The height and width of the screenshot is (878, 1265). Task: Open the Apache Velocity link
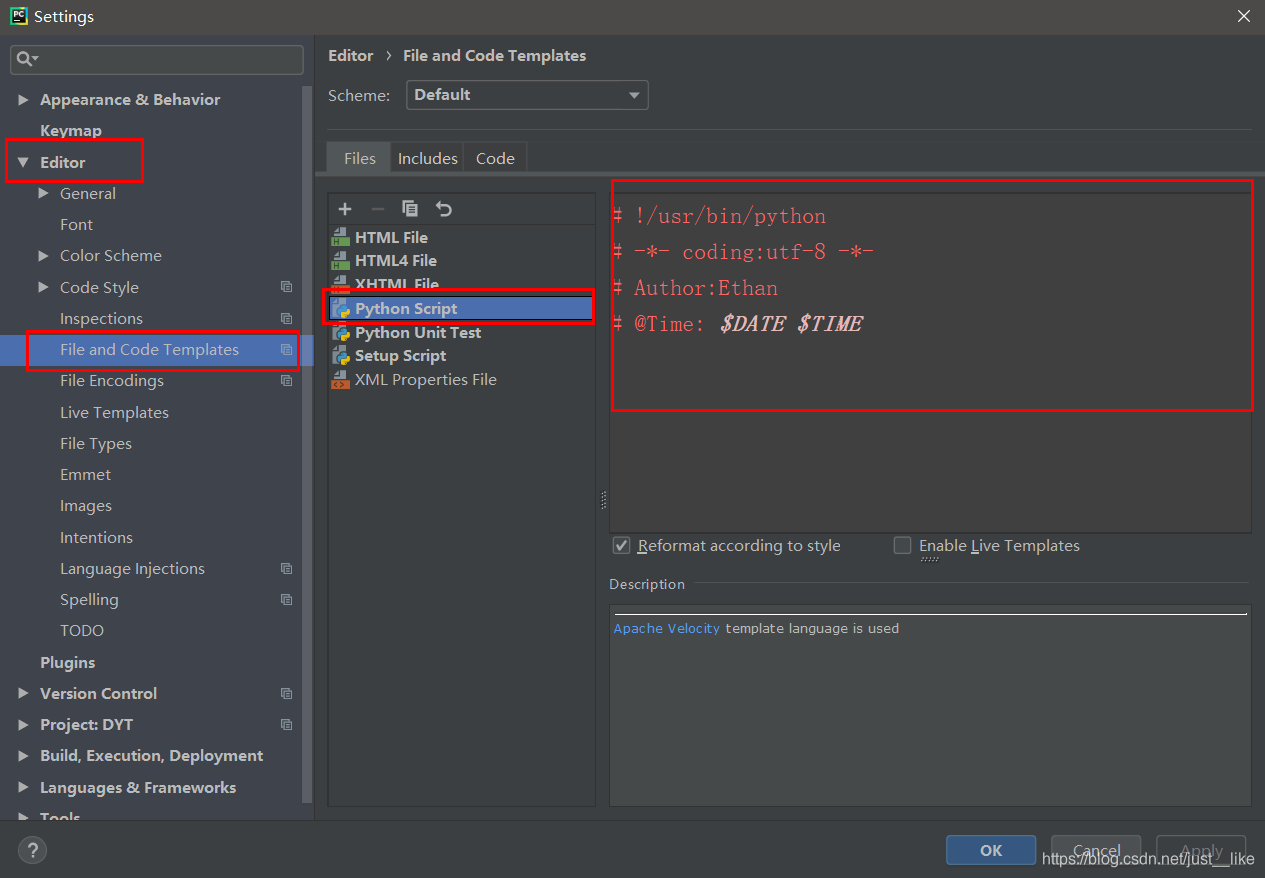pos(666,629)
